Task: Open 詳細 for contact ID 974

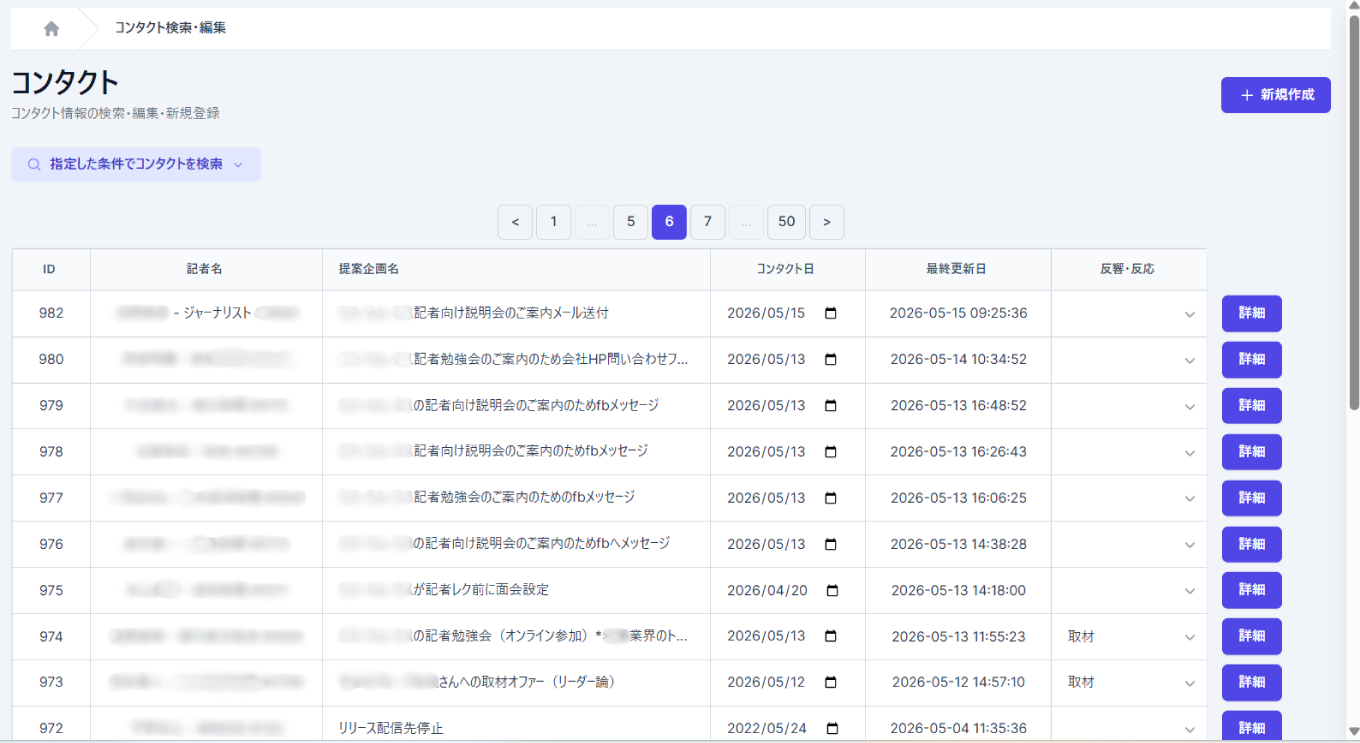Action: tap(1252, 636)
